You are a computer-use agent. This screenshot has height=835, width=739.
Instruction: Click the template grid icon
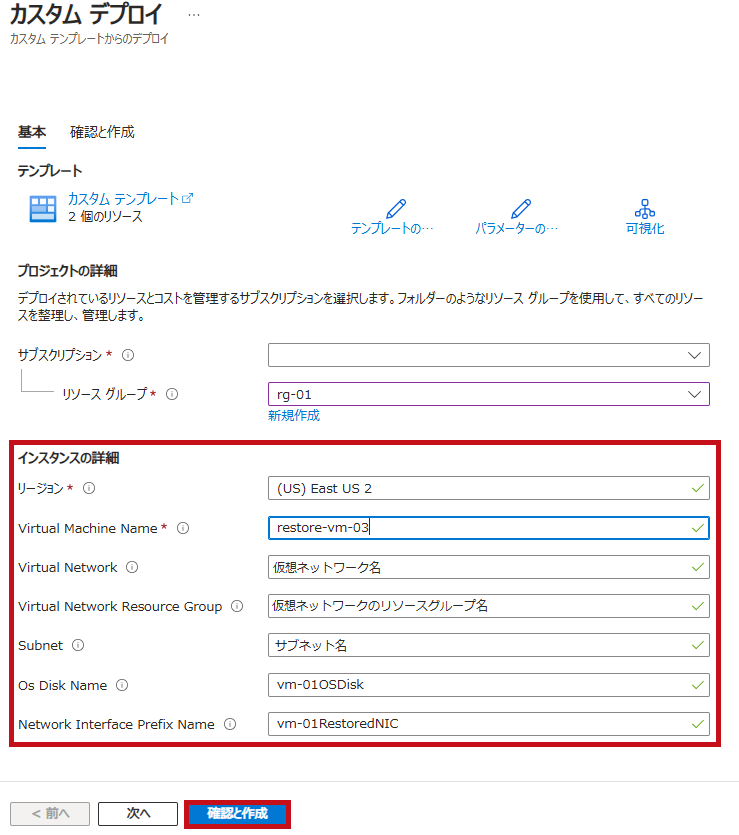43,208
